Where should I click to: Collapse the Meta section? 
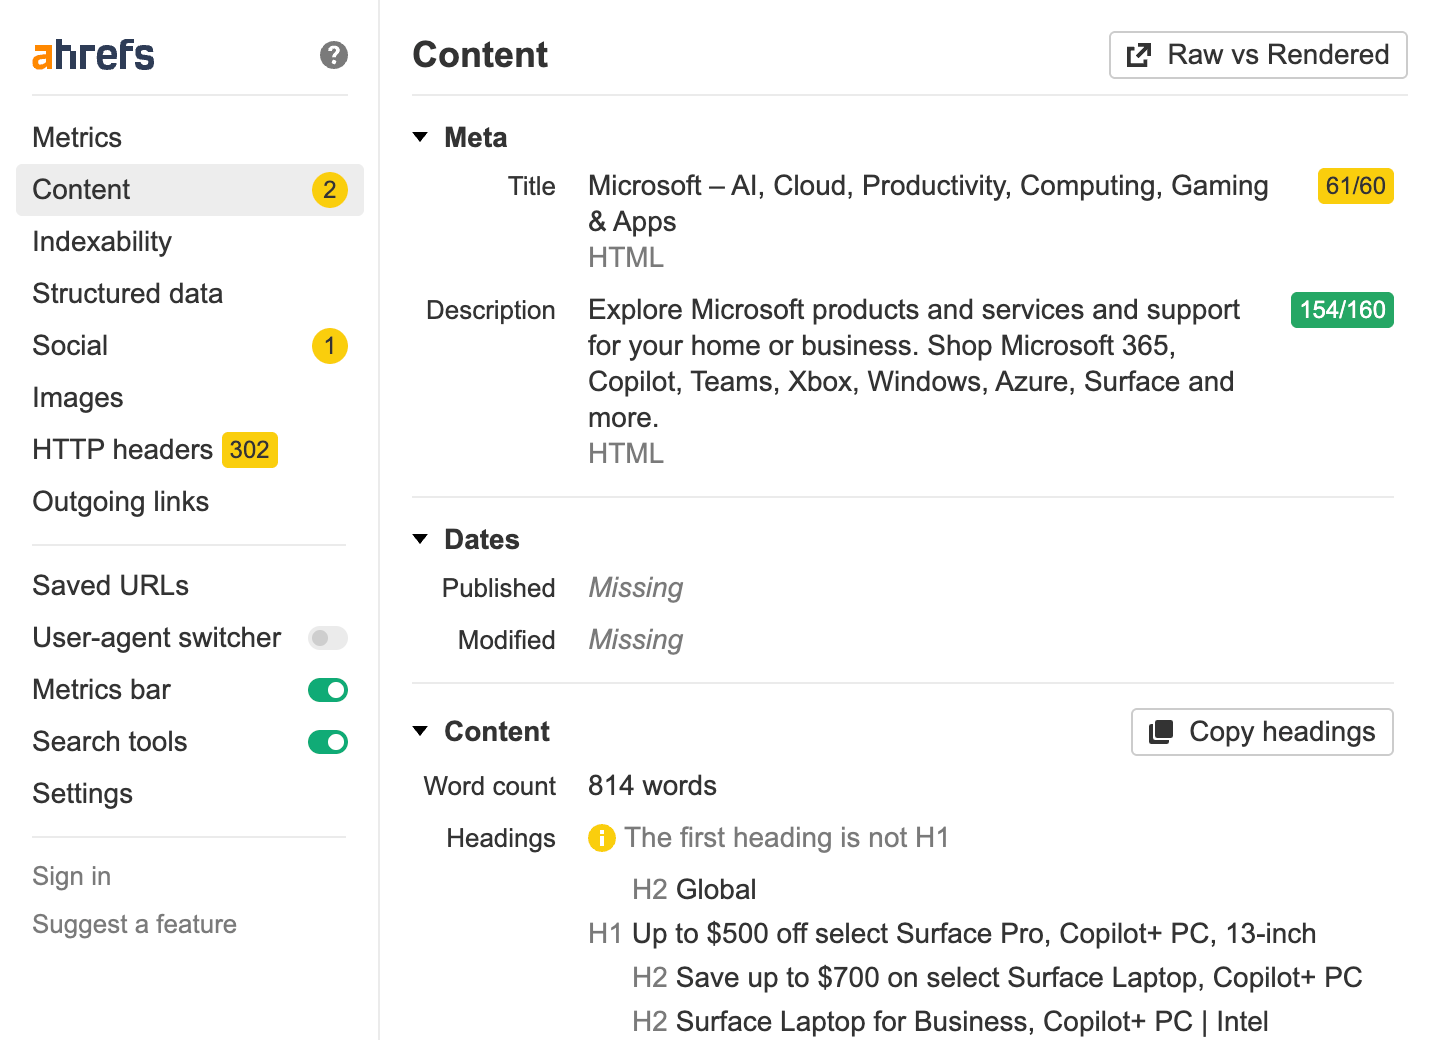(x=420, y=137)
